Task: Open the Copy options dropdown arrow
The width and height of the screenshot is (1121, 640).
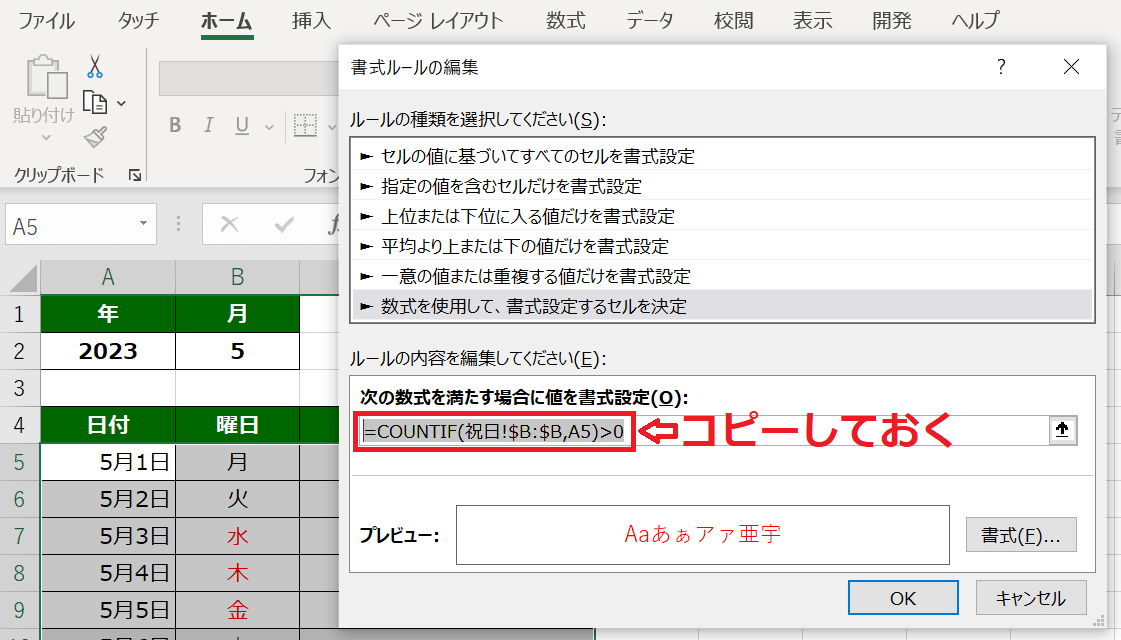Action: (x=122, y=103)
